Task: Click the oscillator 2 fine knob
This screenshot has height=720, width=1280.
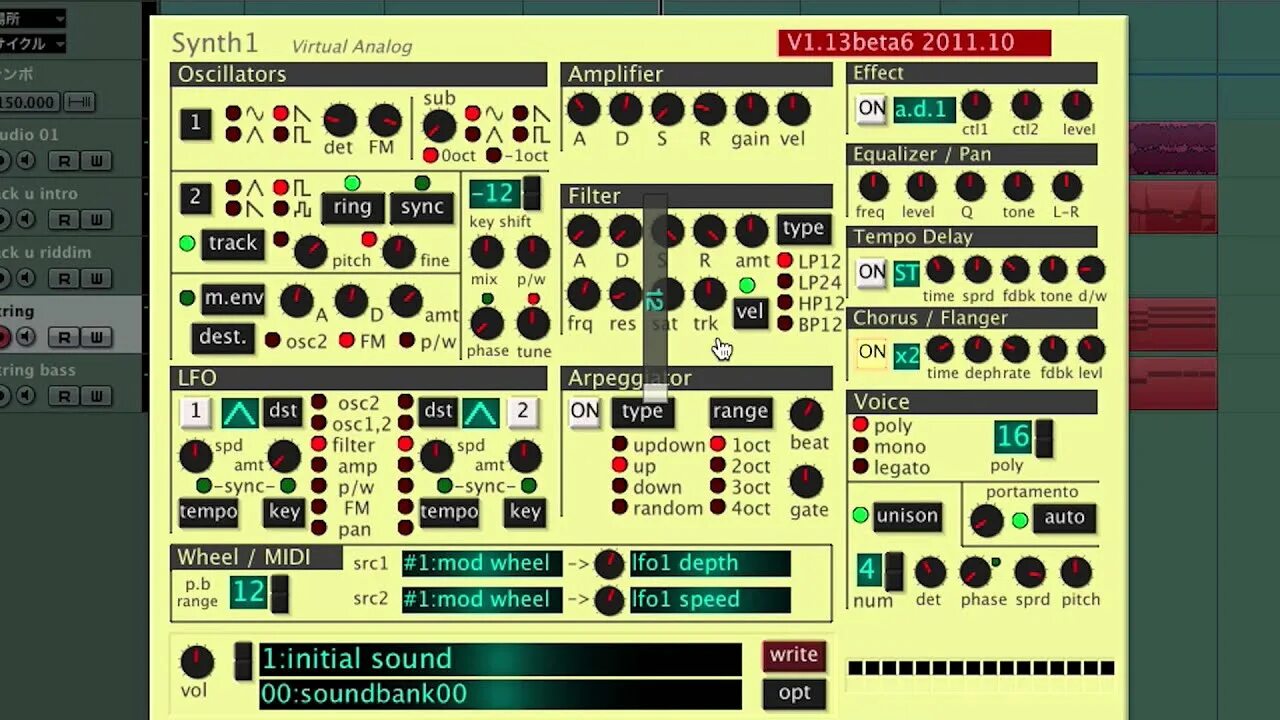Action: click(399, 252)
